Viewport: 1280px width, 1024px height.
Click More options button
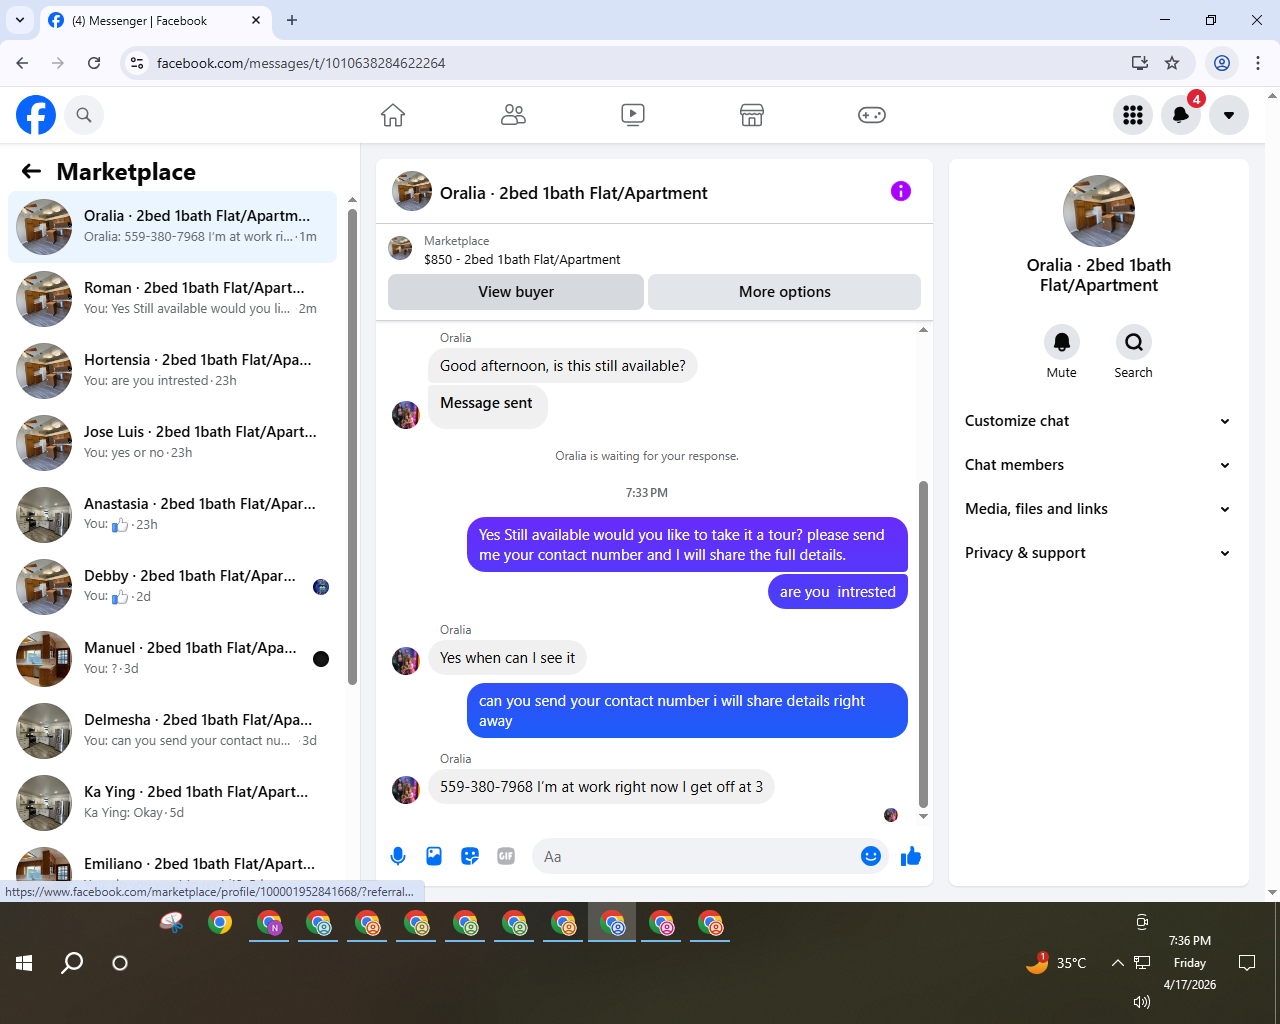(785, 292)
